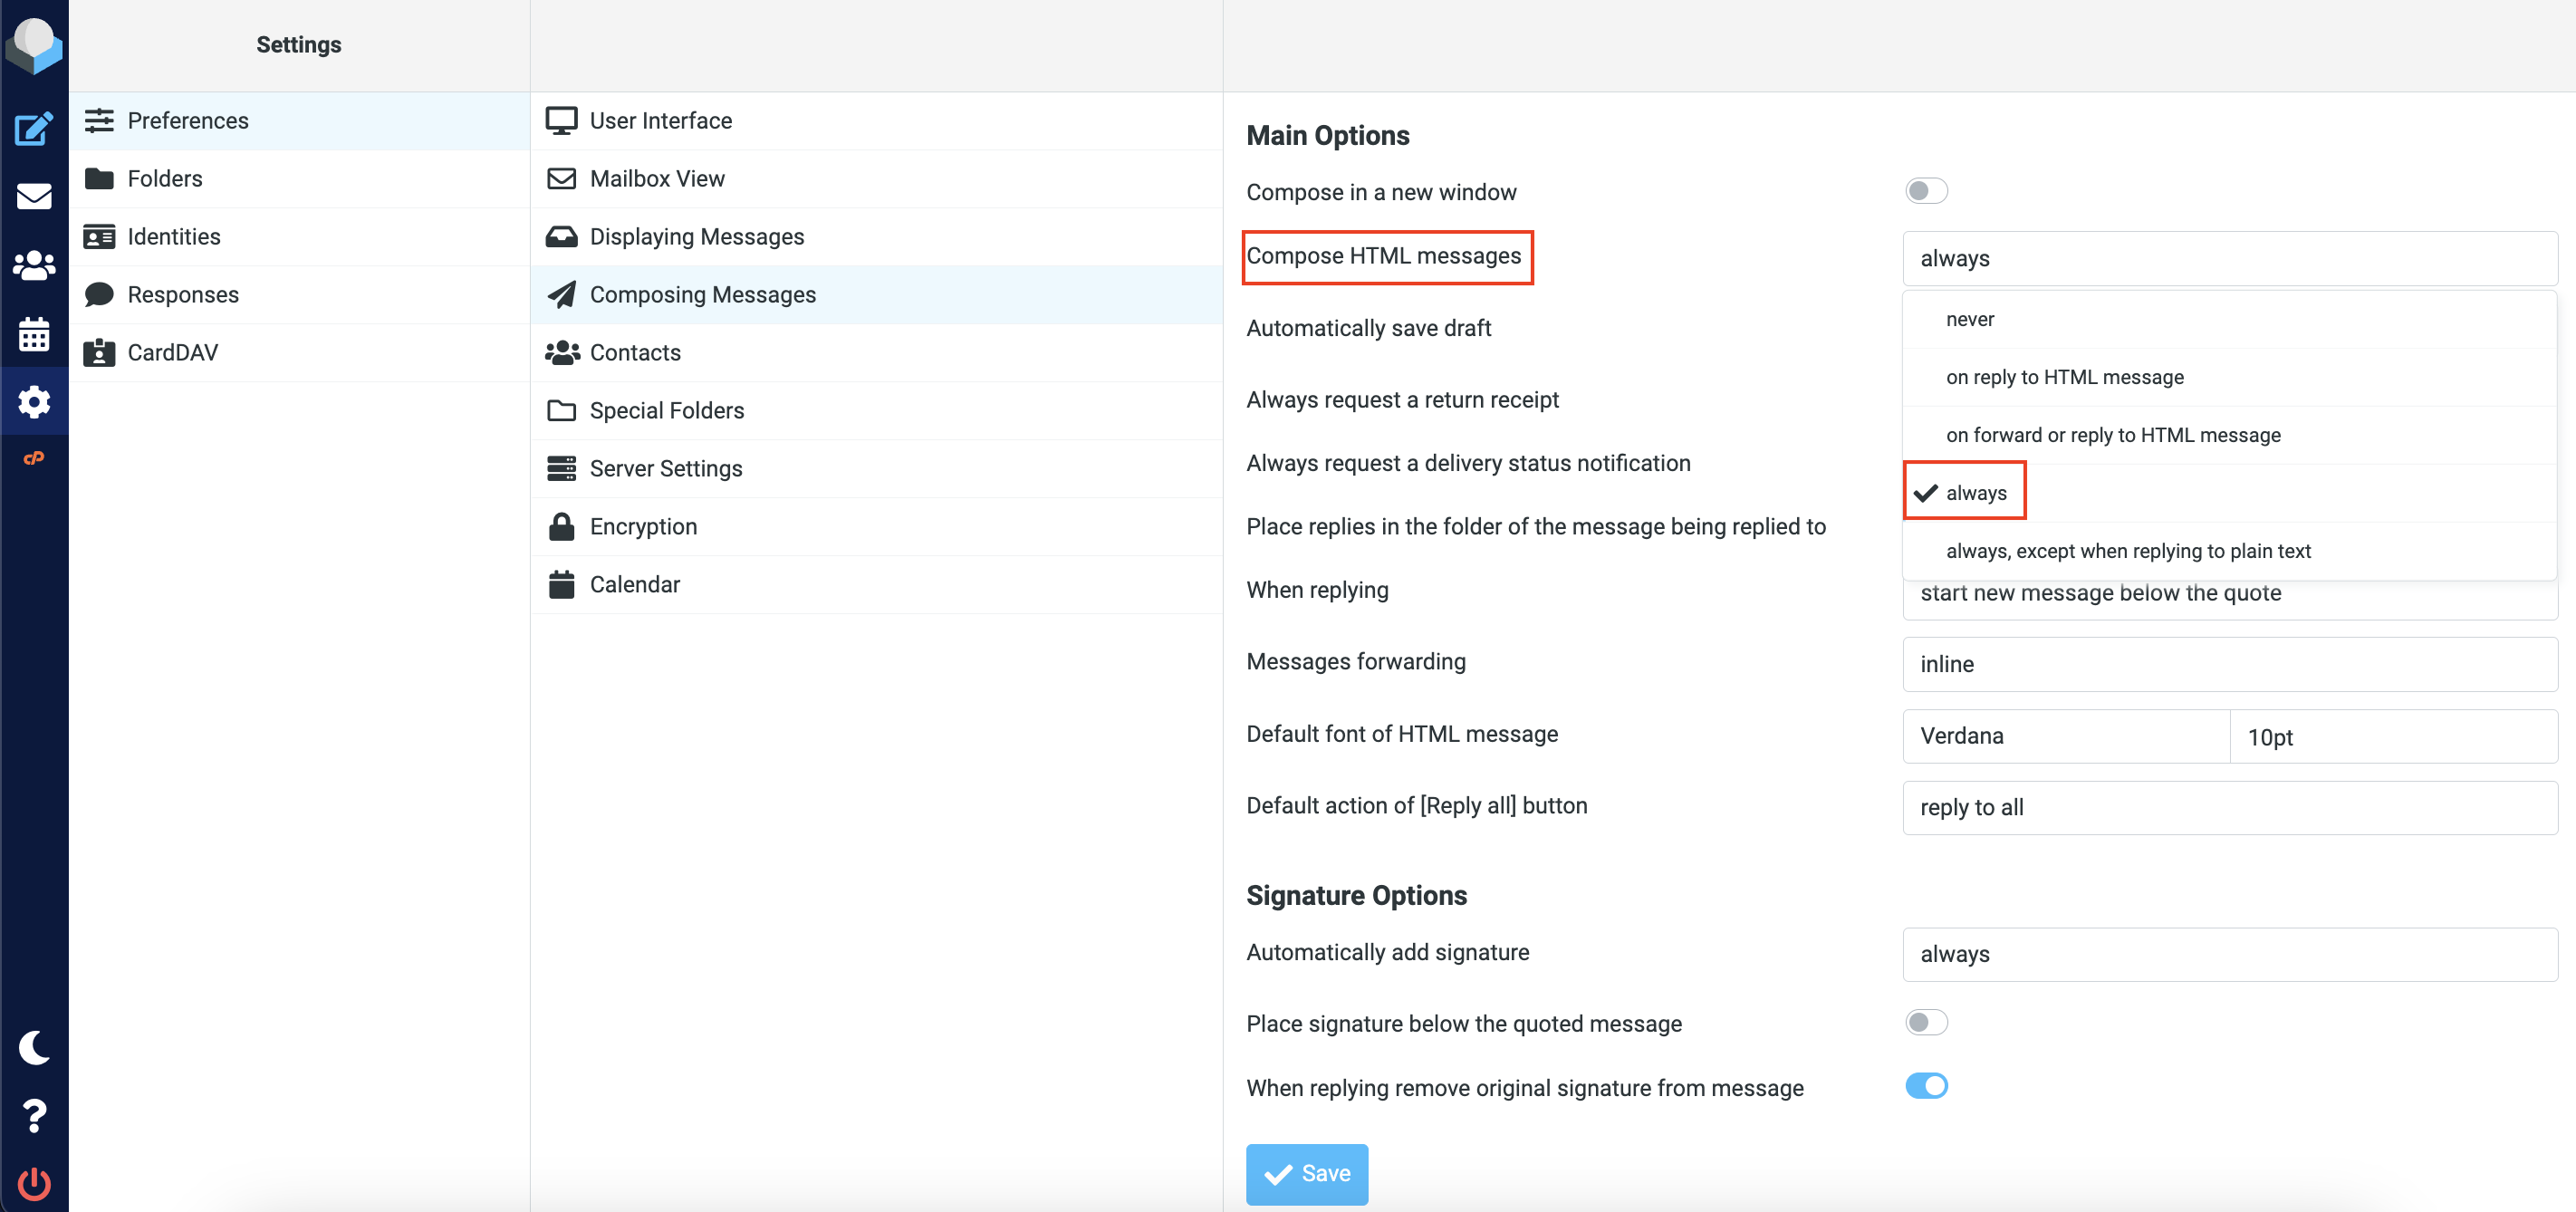Image resolution: width=2576 pixels, height=1212 pixels.
Task: Click the Mailbox View envelope icon
Action: tap(562, 178)
